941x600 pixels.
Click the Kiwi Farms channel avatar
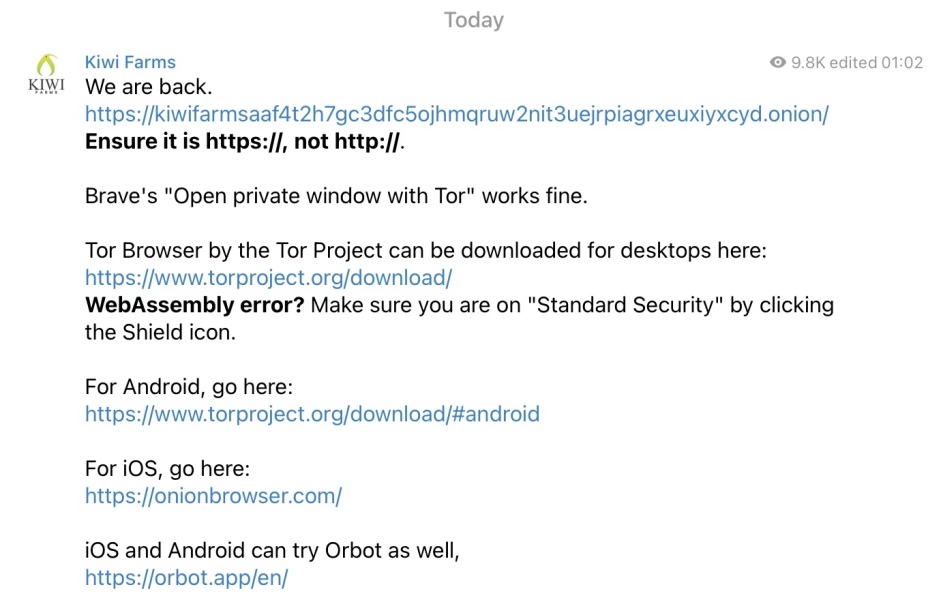coord(46,73)
